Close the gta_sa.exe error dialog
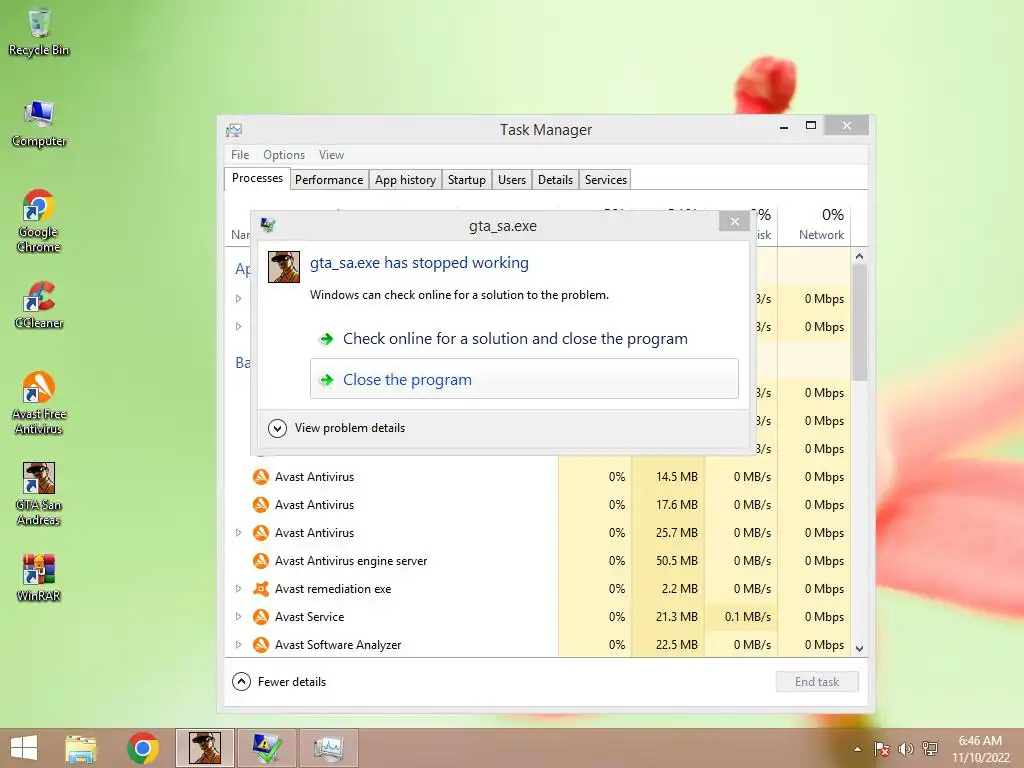The width and height of the screenshot is (1024, 768). [735, 221]
